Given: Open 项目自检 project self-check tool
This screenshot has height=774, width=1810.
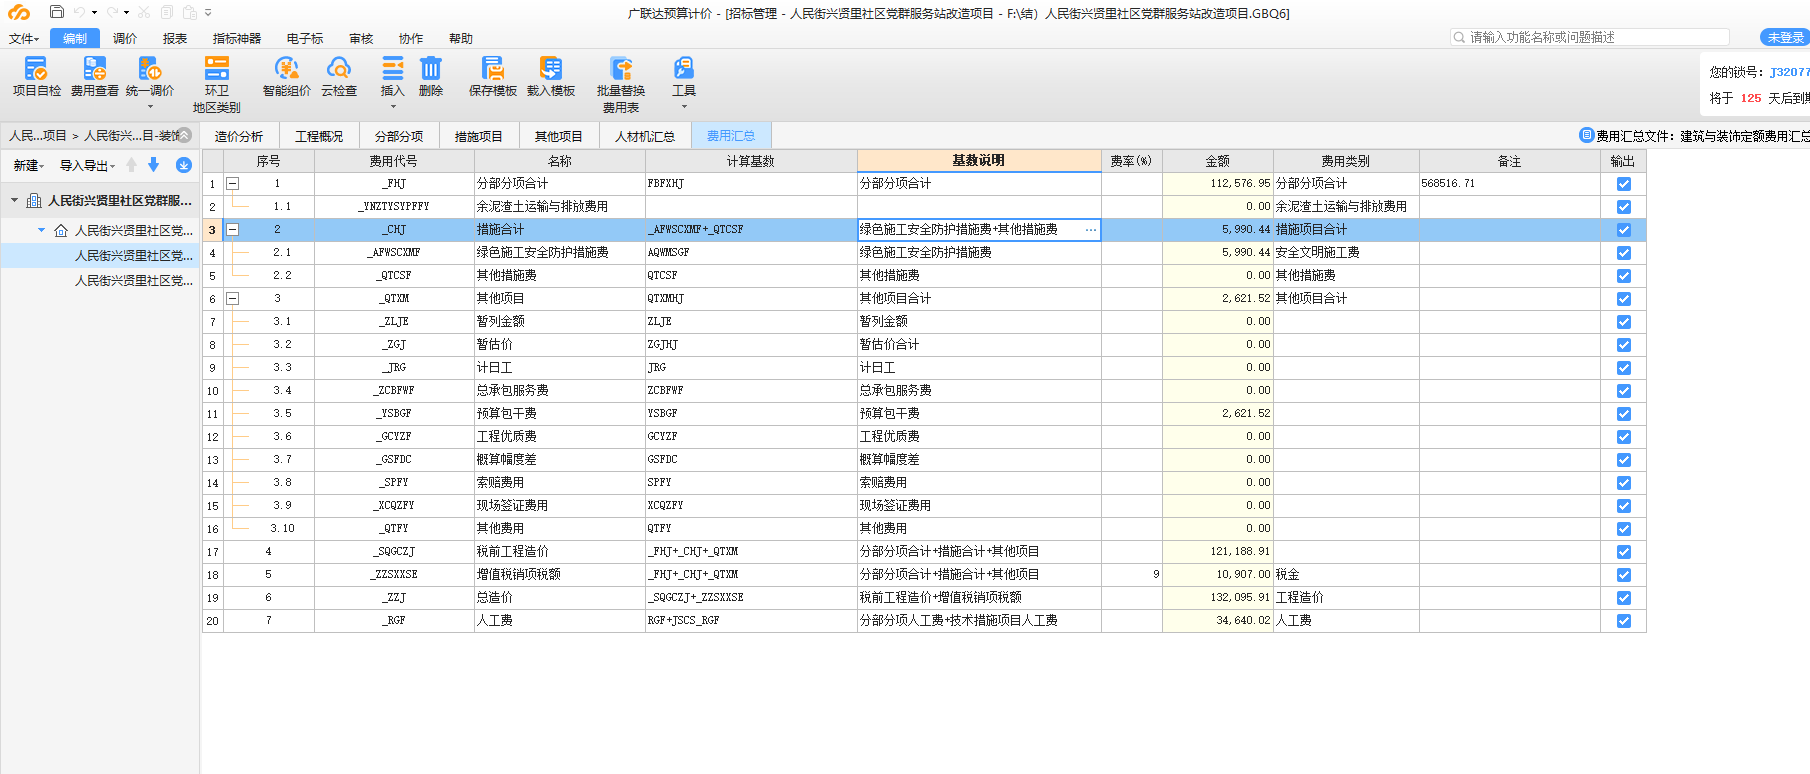Looking at the screenshot, I should pyautogui.click(x=36, y=76).
